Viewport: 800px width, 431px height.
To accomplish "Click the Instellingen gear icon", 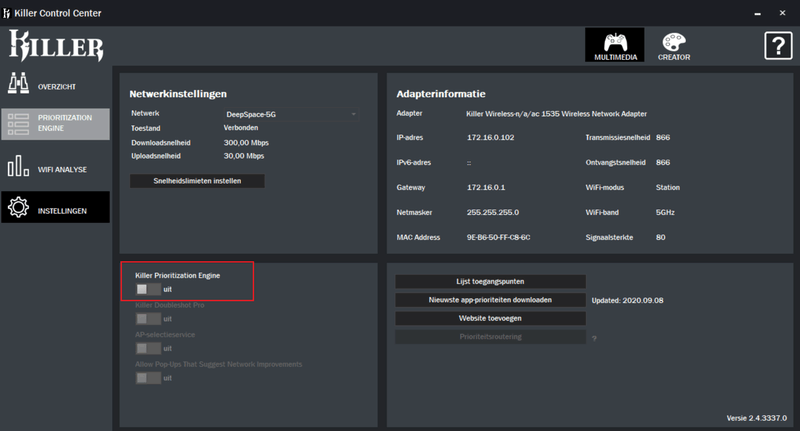I will pyautogui.click(x=18, y=209).
